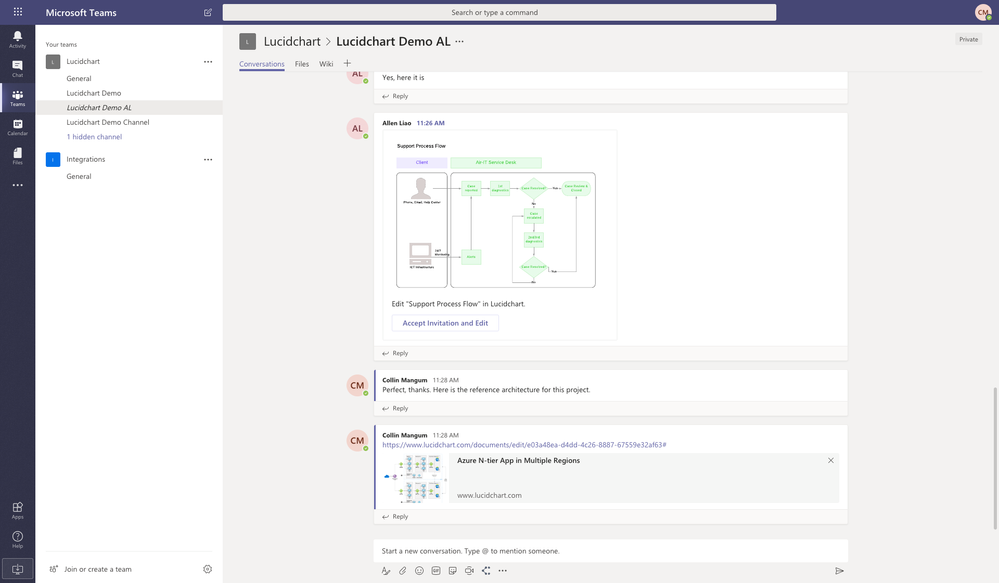Close the Azure N-tier link preview
This screenshot has height=583, width=999.
pos(831,460)
